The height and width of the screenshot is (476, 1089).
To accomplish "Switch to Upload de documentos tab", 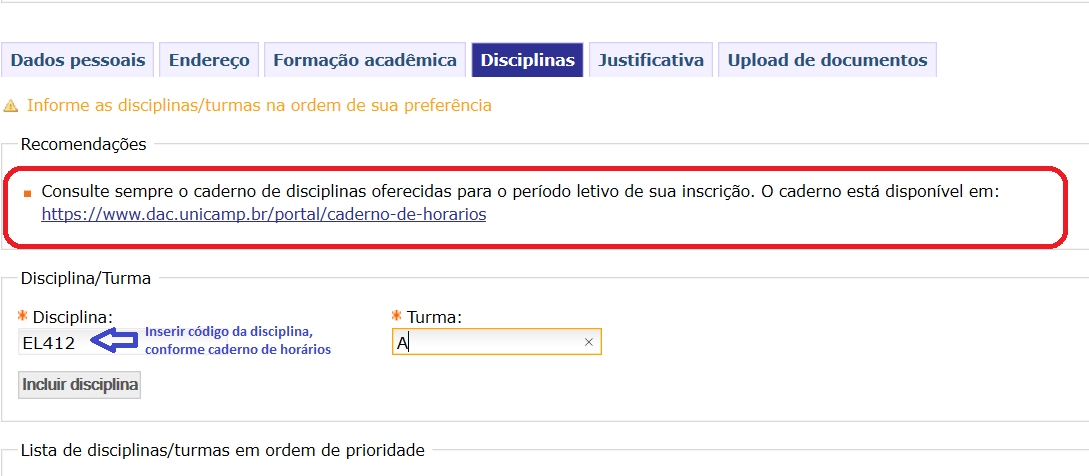I will click(x=827, y=60).
